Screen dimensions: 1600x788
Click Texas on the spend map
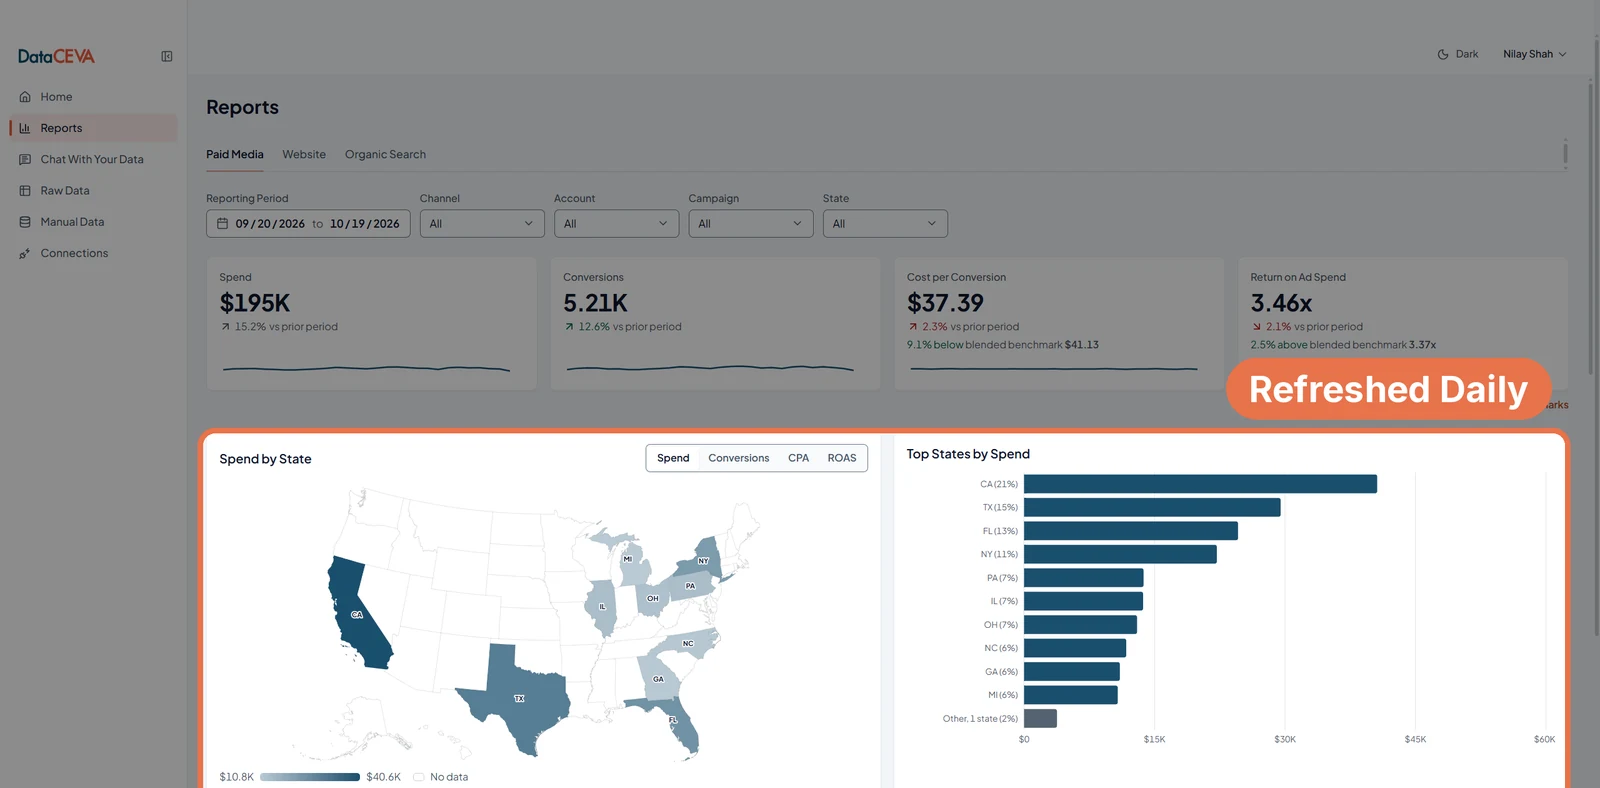tap(517, 699)
